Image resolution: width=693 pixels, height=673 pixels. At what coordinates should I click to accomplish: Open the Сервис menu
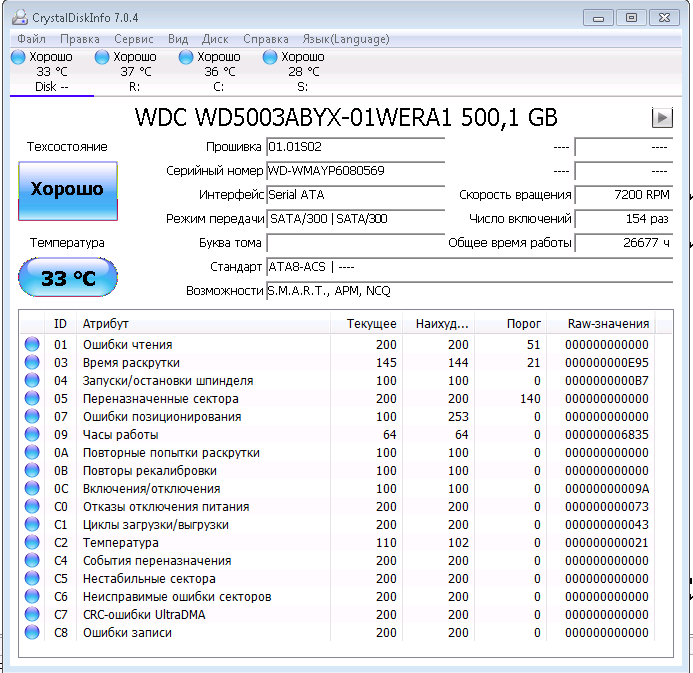tap(134, 39)
